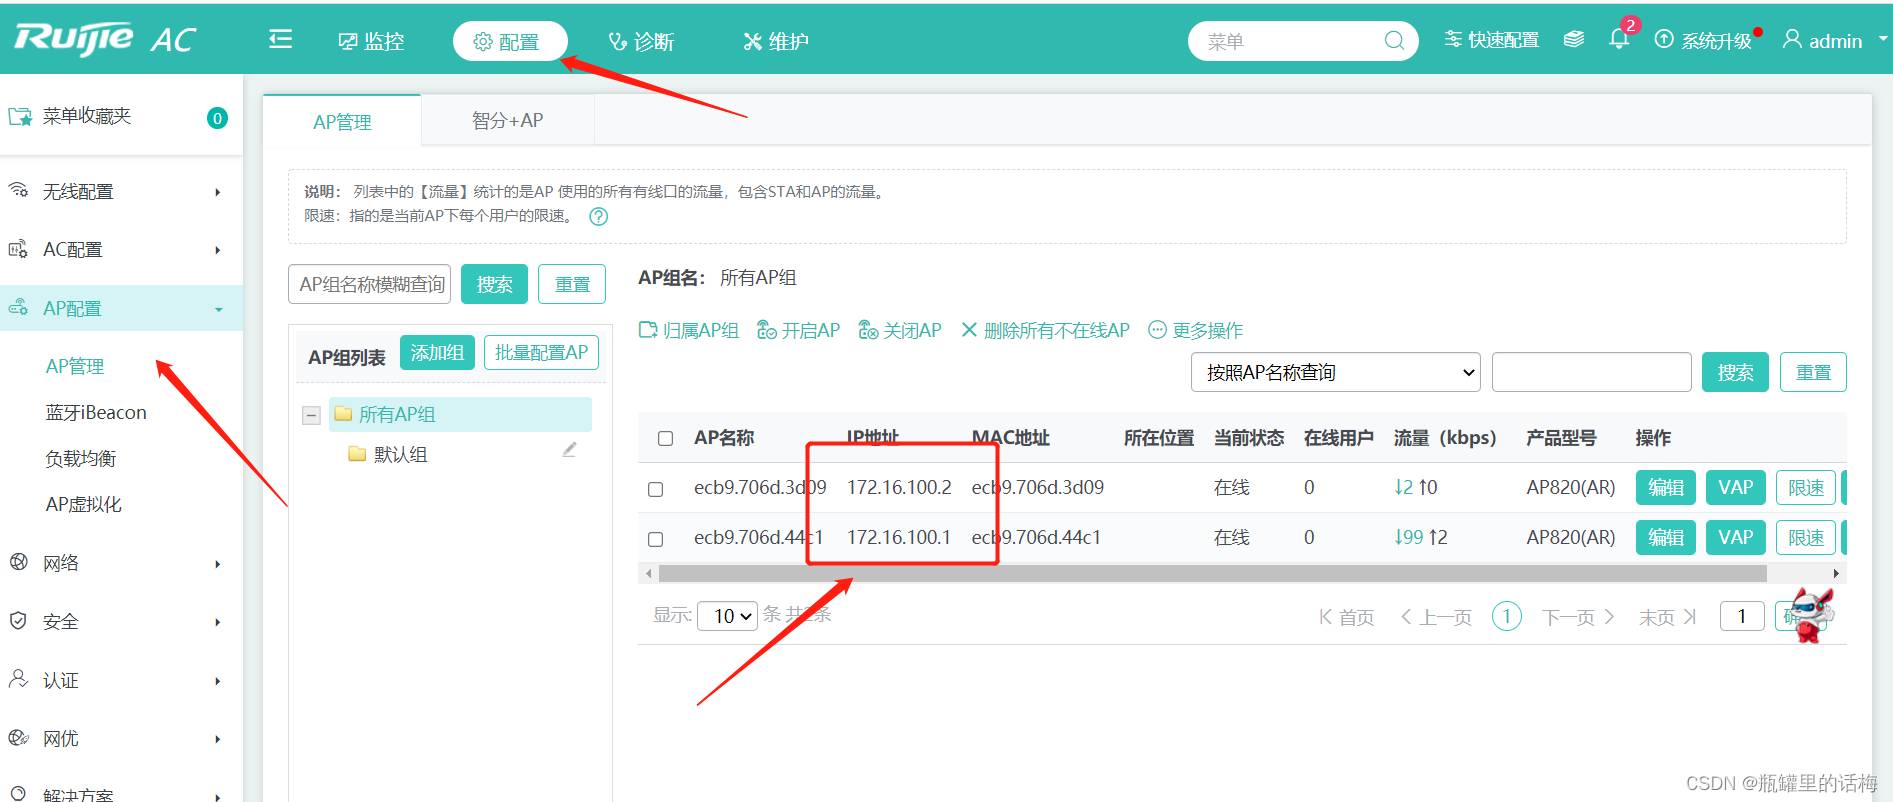The width and height of the screenshot is (1893, 802).
Task: Click 开启AP action
Action: pyautogui.click(x=798, y=330)
